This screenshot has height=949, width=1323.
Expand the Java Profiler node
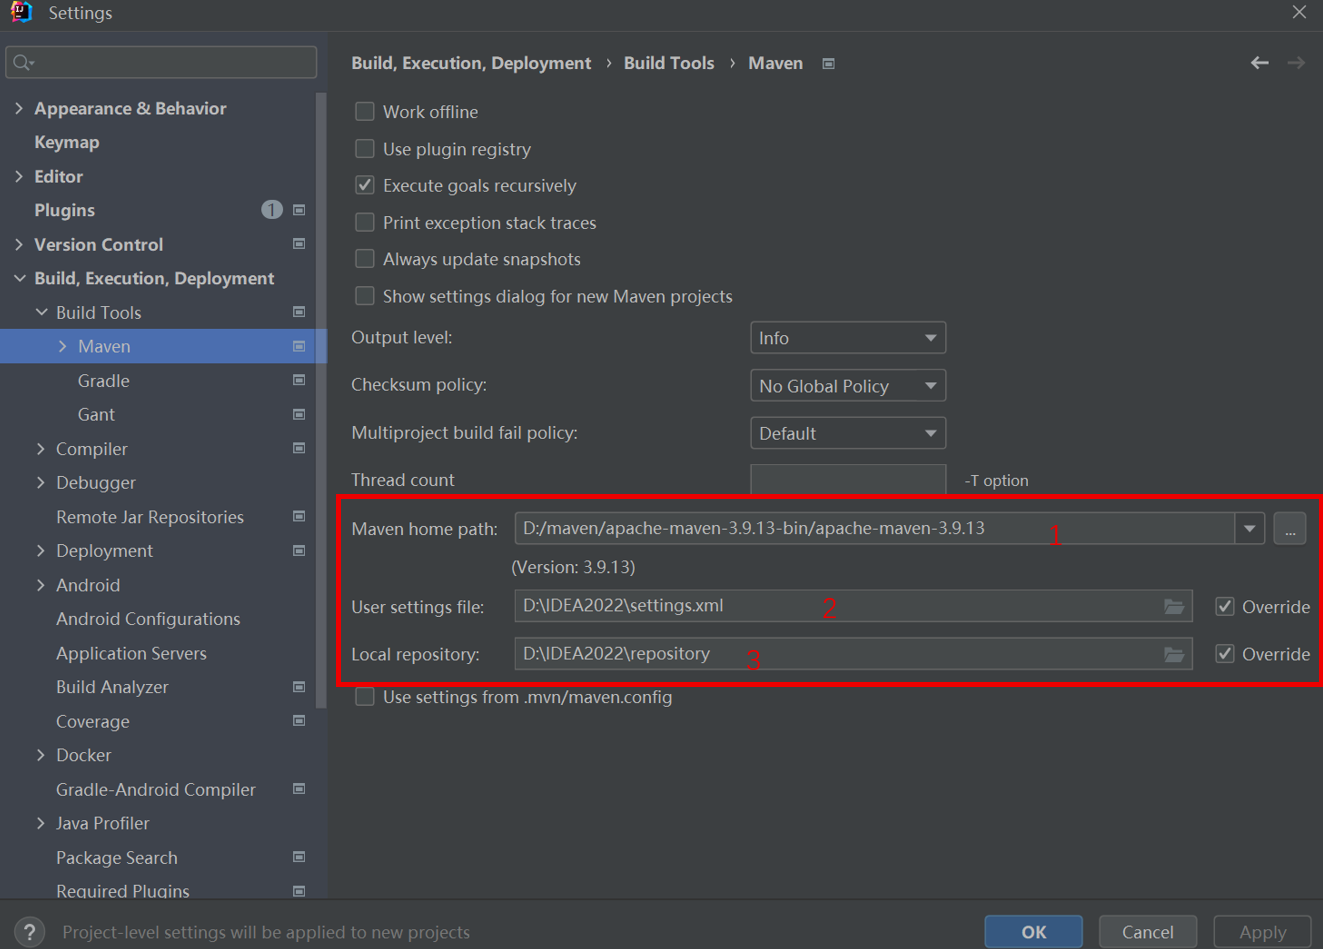point(41,823)
